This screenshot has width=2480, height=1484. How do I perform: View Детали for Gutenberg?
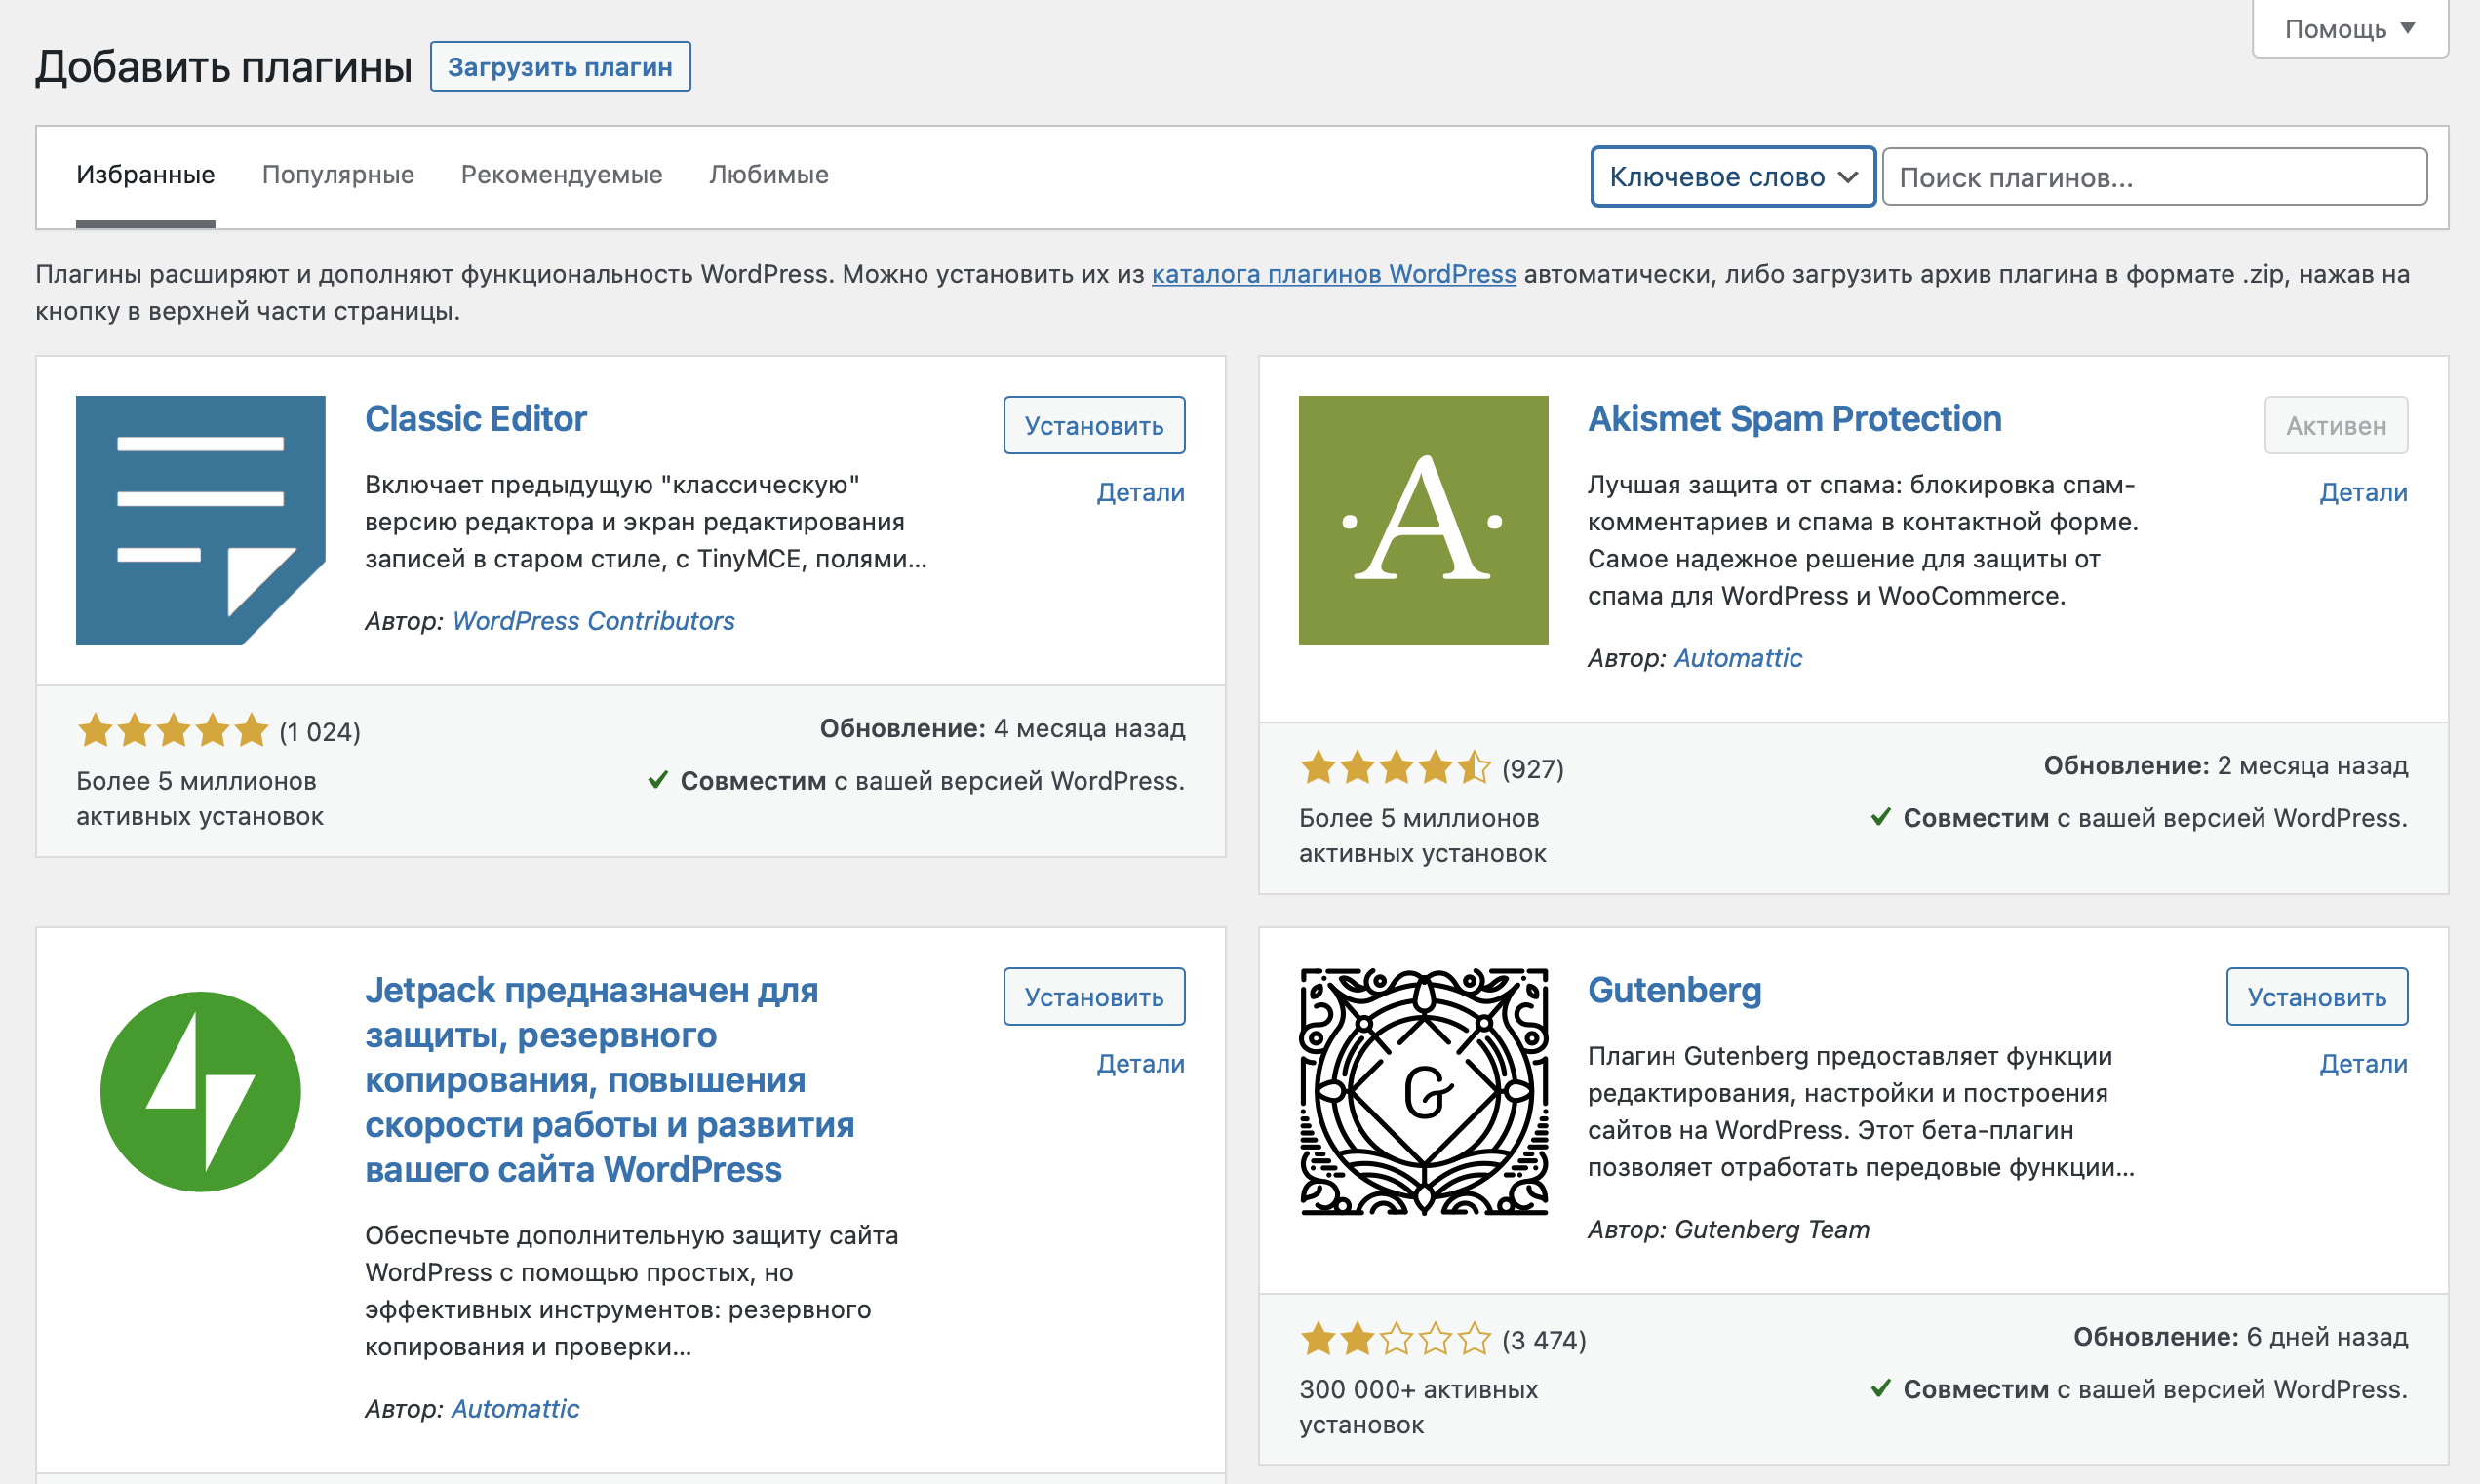click(2364, 1063)
